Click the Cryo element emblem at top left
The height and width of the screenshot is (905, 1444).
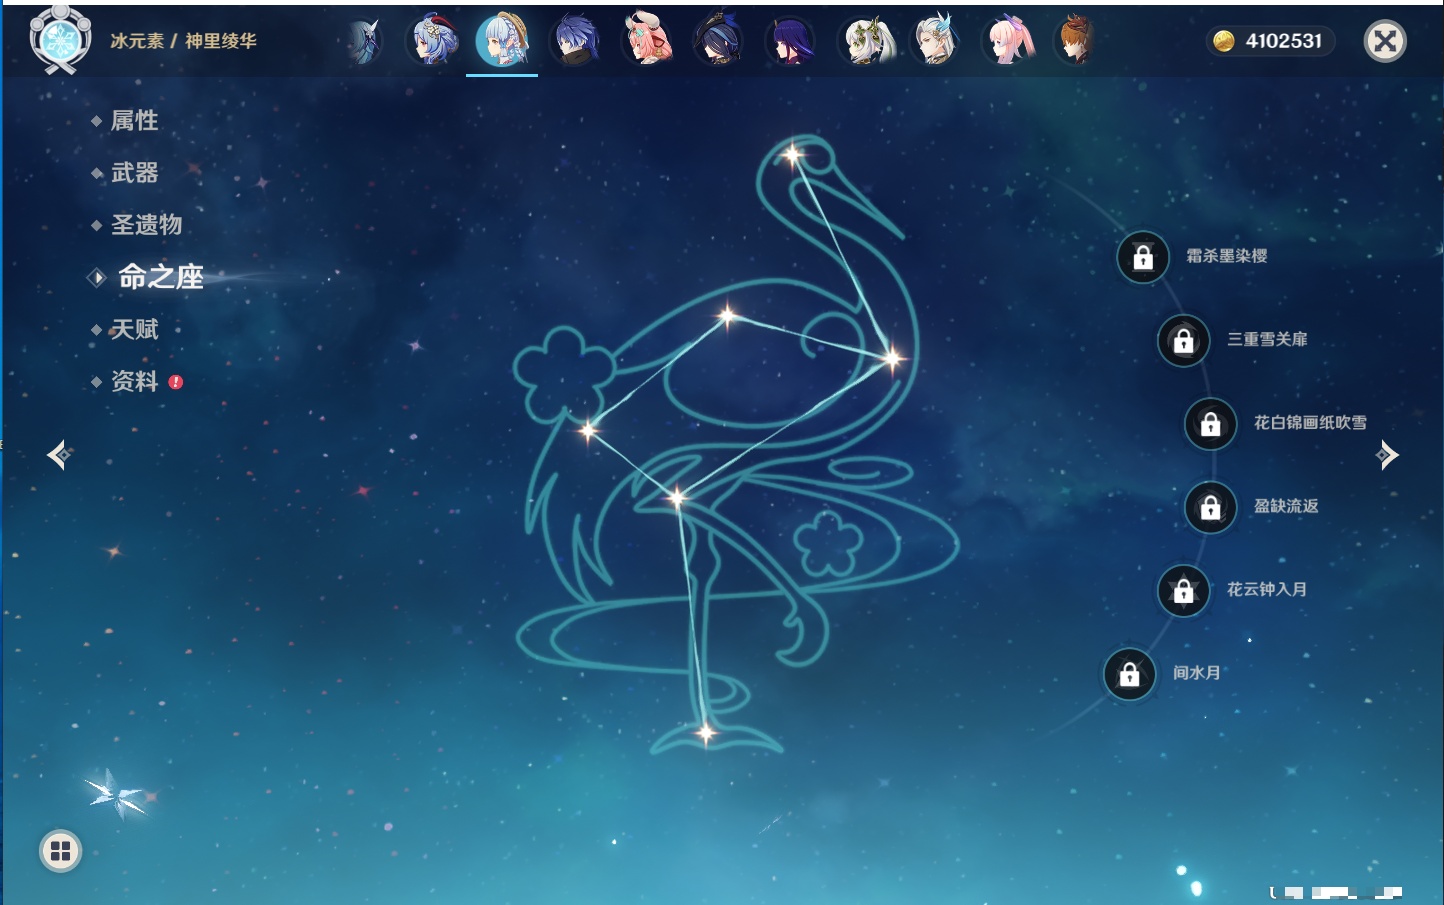click(x=60, y=40)
